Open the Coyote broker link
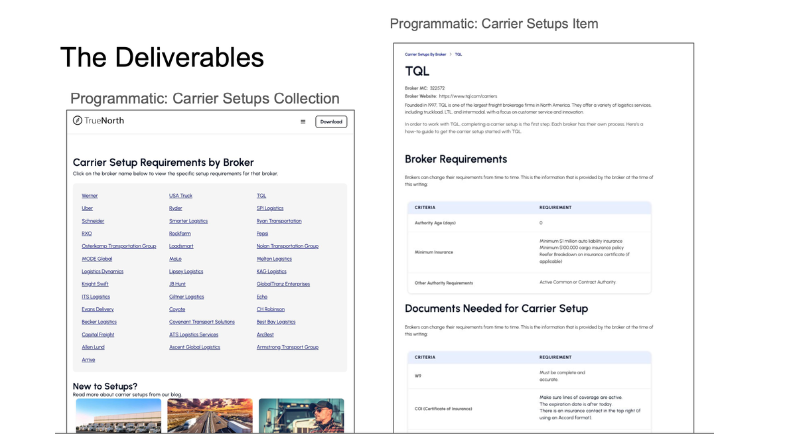797x434 pixels. pos(177,309)
